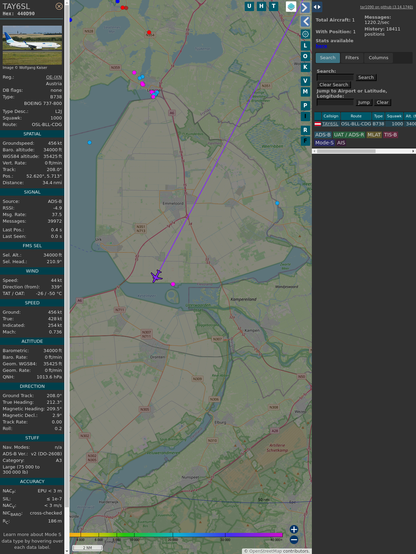Click the T map toggle button

pos(274,6)
